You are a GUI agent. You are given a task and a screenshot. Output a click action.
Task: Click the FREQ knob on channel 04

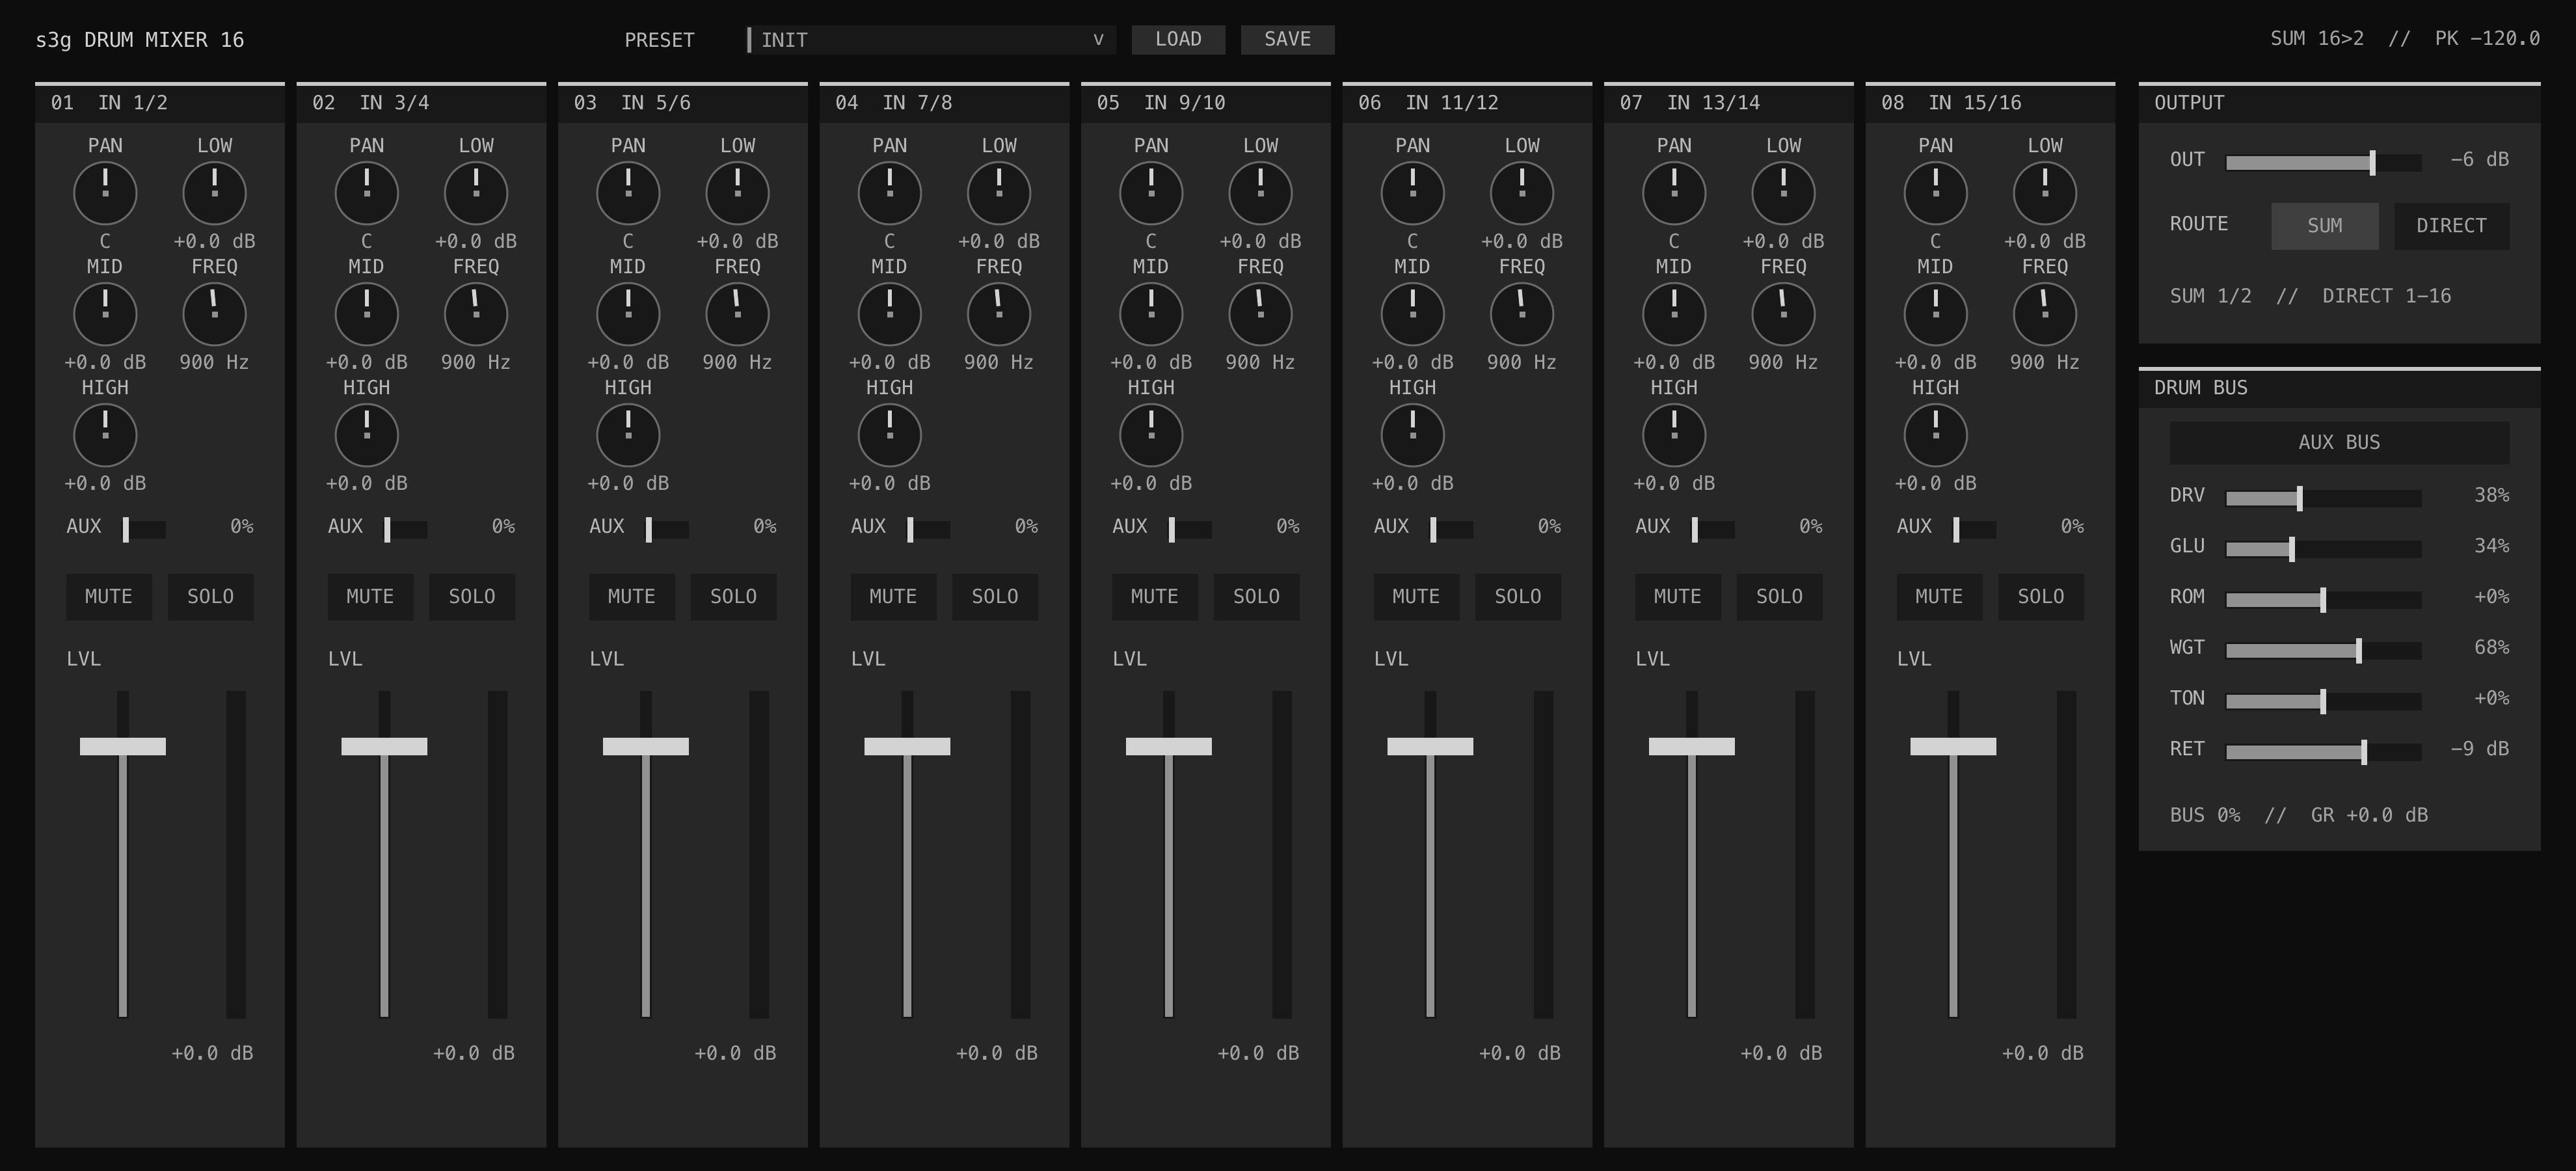(x=999, y=314)
